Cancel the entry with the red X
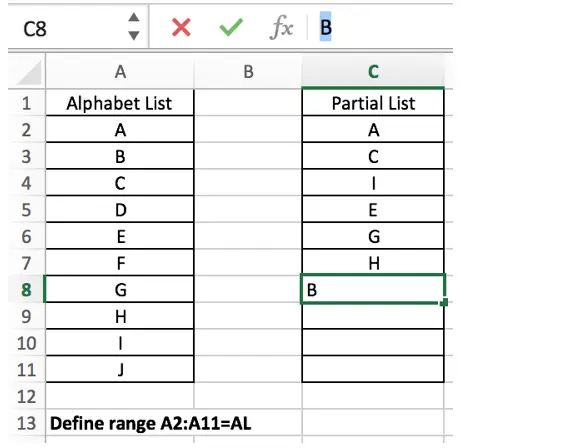Image resolution: width=588 pixels, height=448 pixels. 181,28
